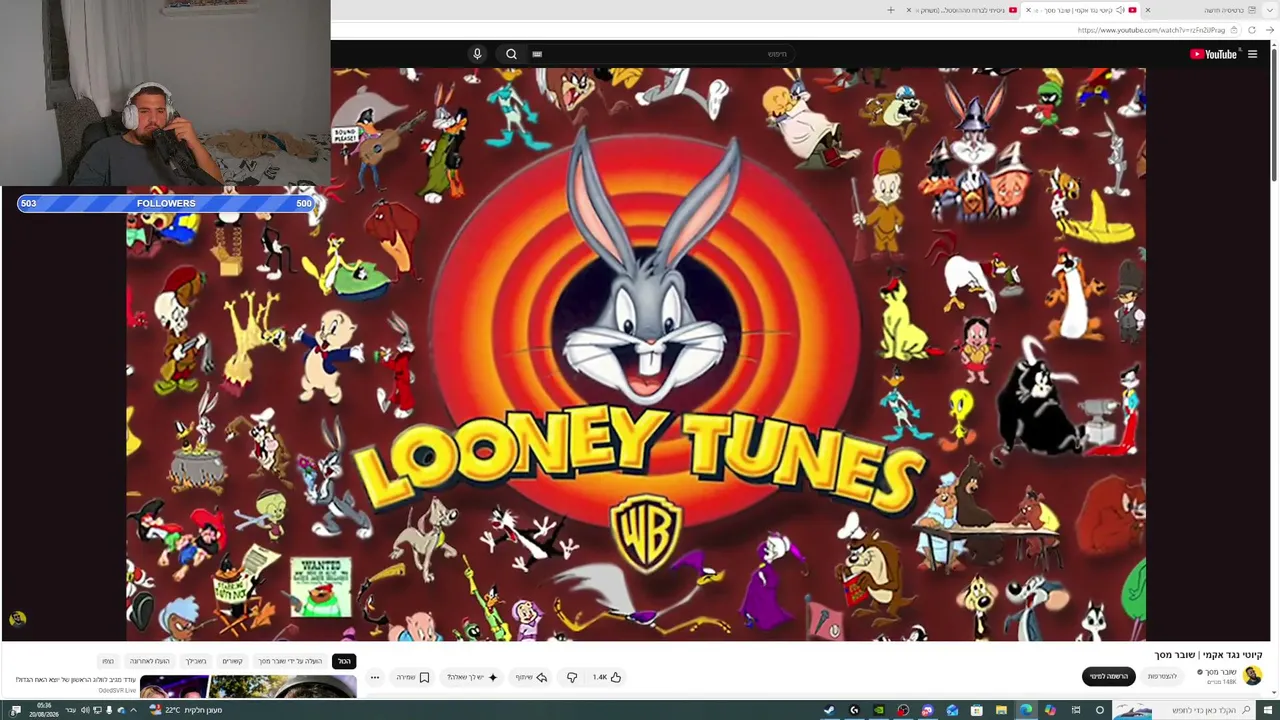Open Microsoft Edge from the taskbar
Screen dimensions: 1280x720
click(x=1025, y=710)
